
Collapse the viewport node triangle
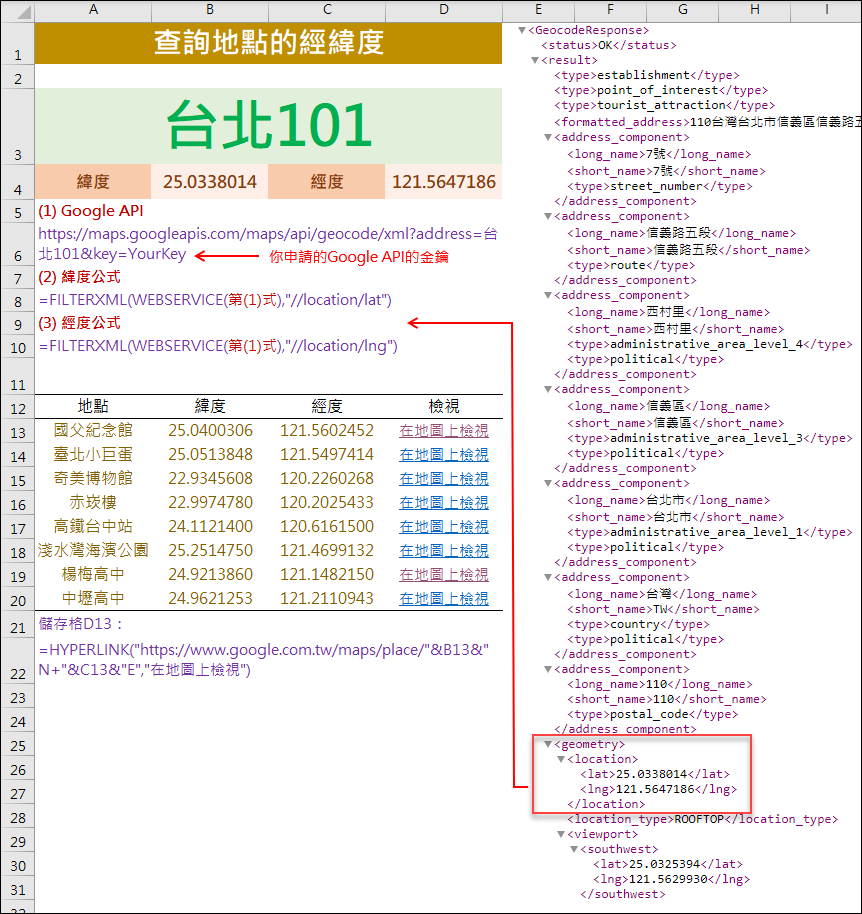click(561, 834)
